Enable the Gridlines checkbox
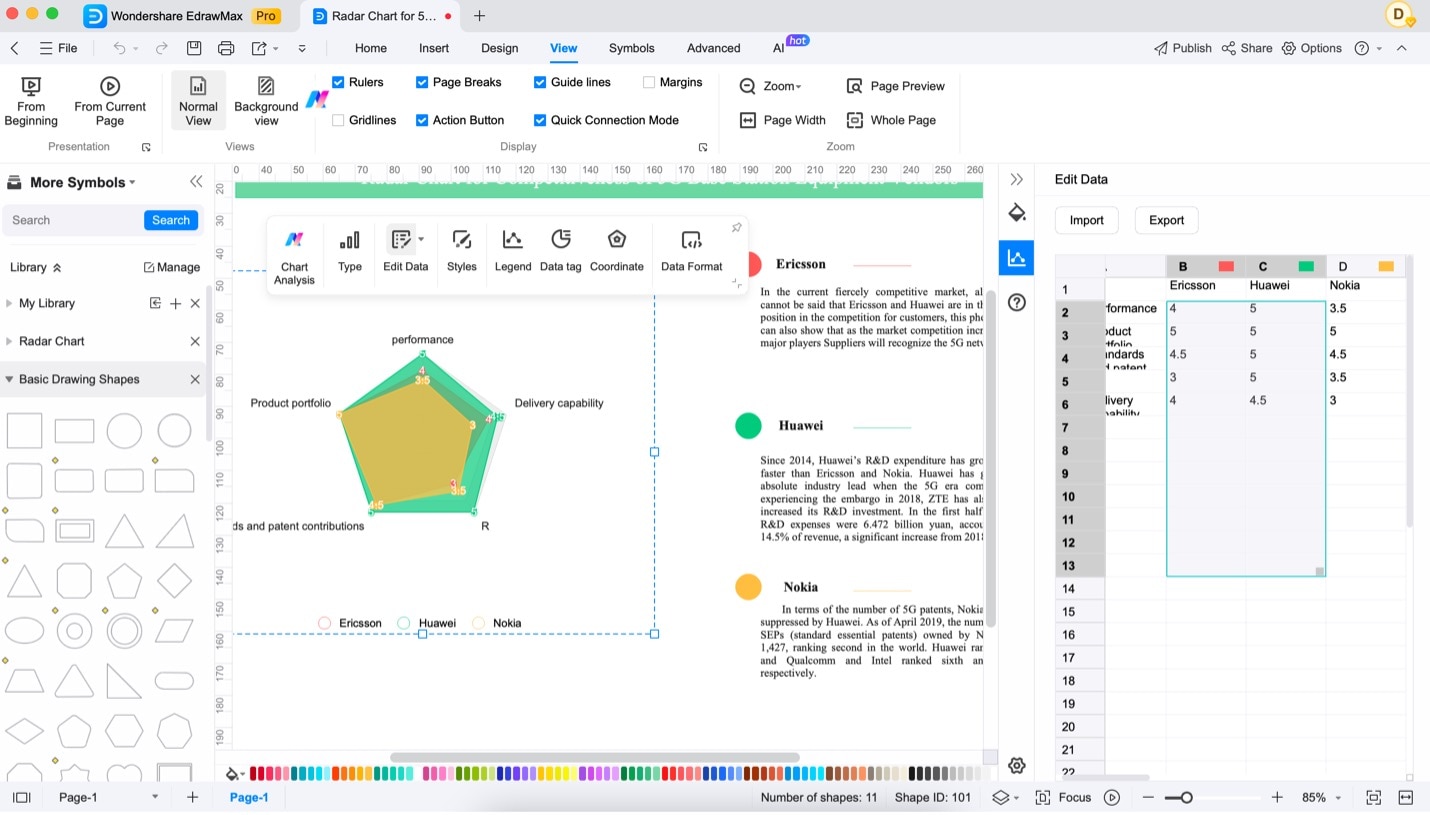 [x=338, y=120]
